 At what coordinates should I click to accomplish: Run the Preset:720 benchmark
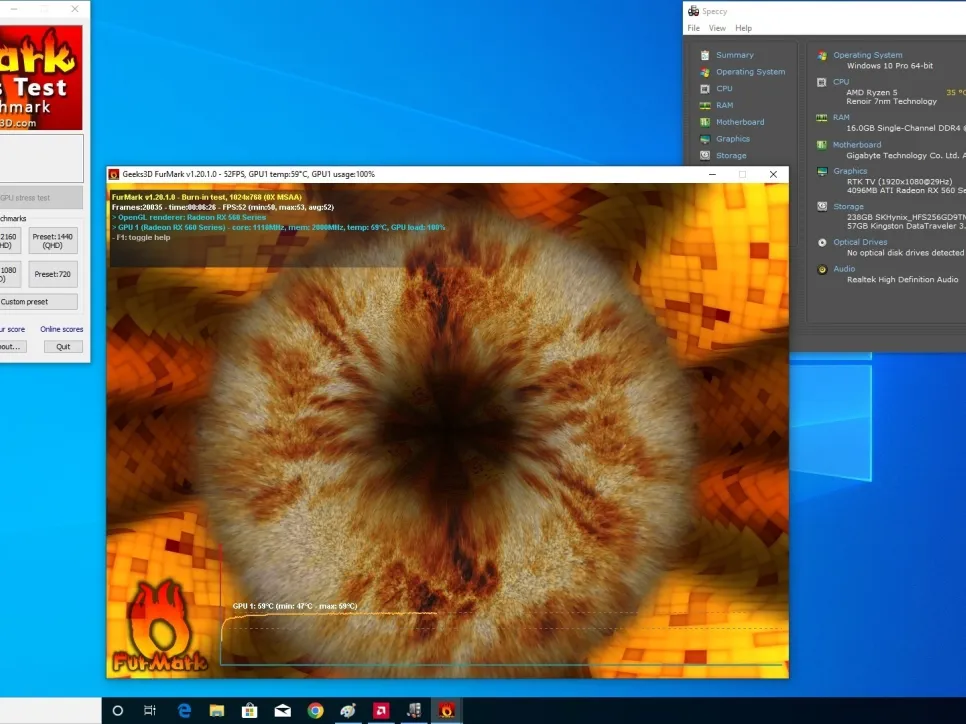click(x=53, y=274)
